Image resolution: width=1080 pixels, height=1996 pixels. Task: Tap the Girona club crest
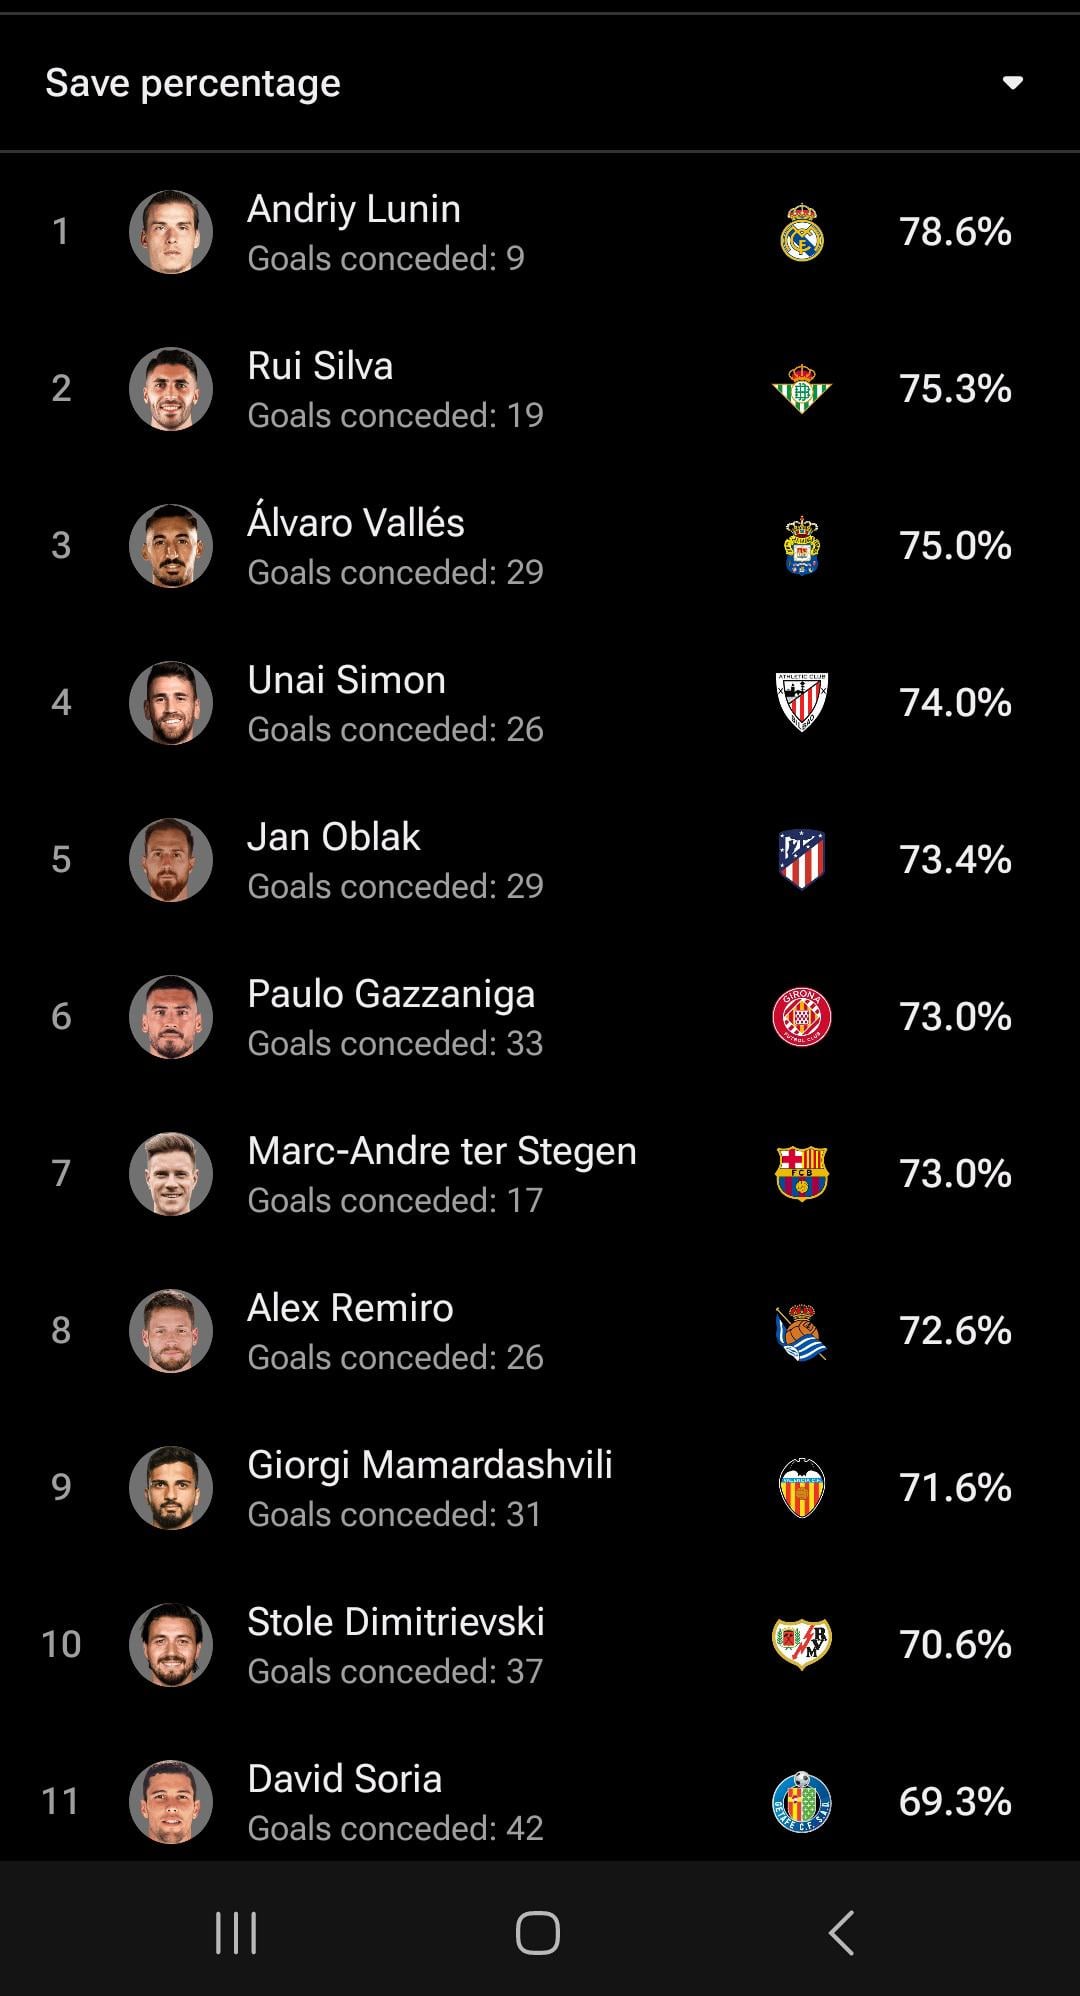click(802, 1016)
